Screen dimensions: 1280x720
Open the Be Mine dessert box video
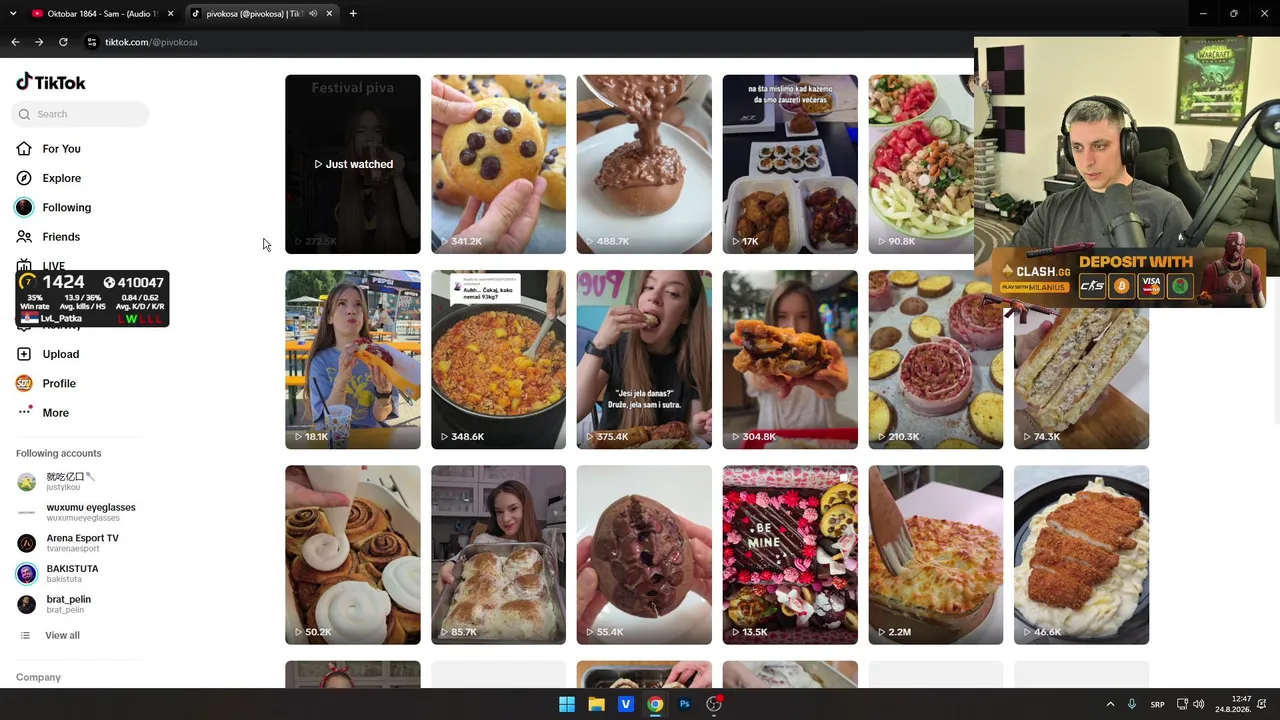pyautogui.click(x=790, y=555)
